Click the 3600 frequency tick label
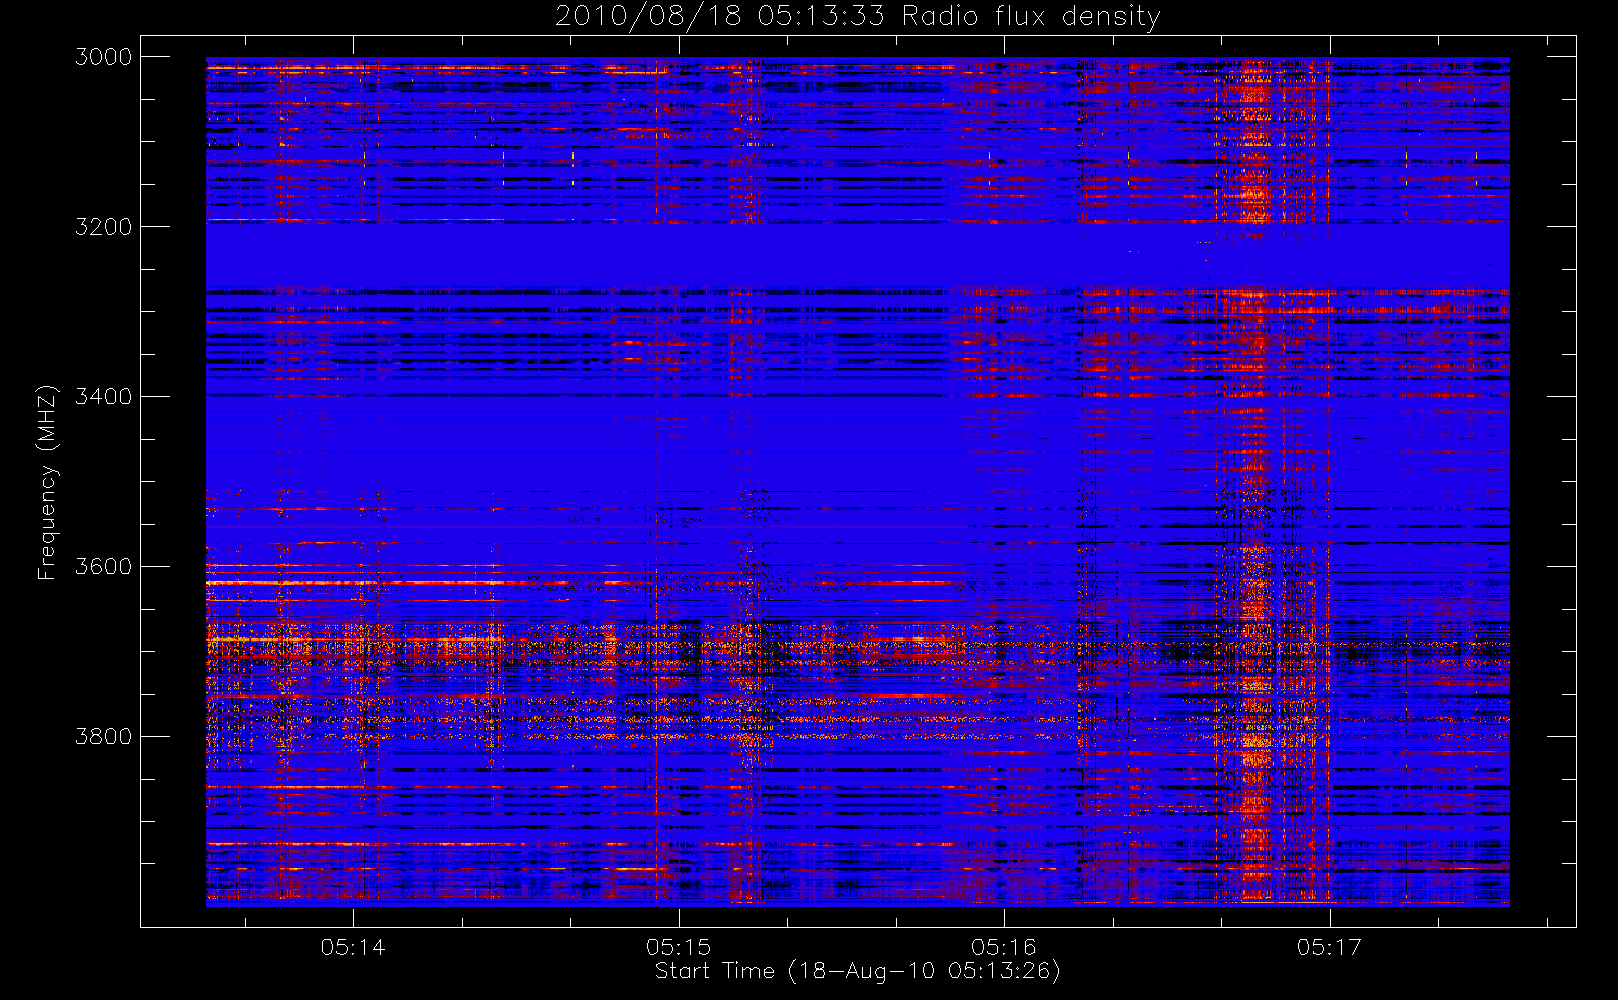This screenshot has width=1618, height=1000. (x=104, y=567)
